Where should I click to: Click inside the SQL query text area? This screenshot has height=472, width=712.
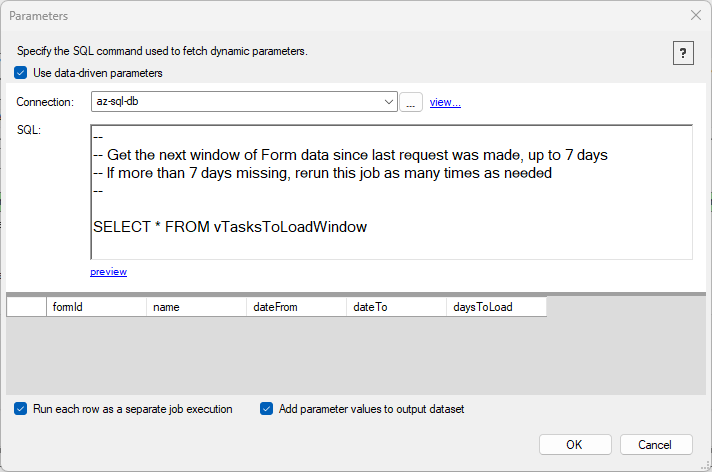391,192
